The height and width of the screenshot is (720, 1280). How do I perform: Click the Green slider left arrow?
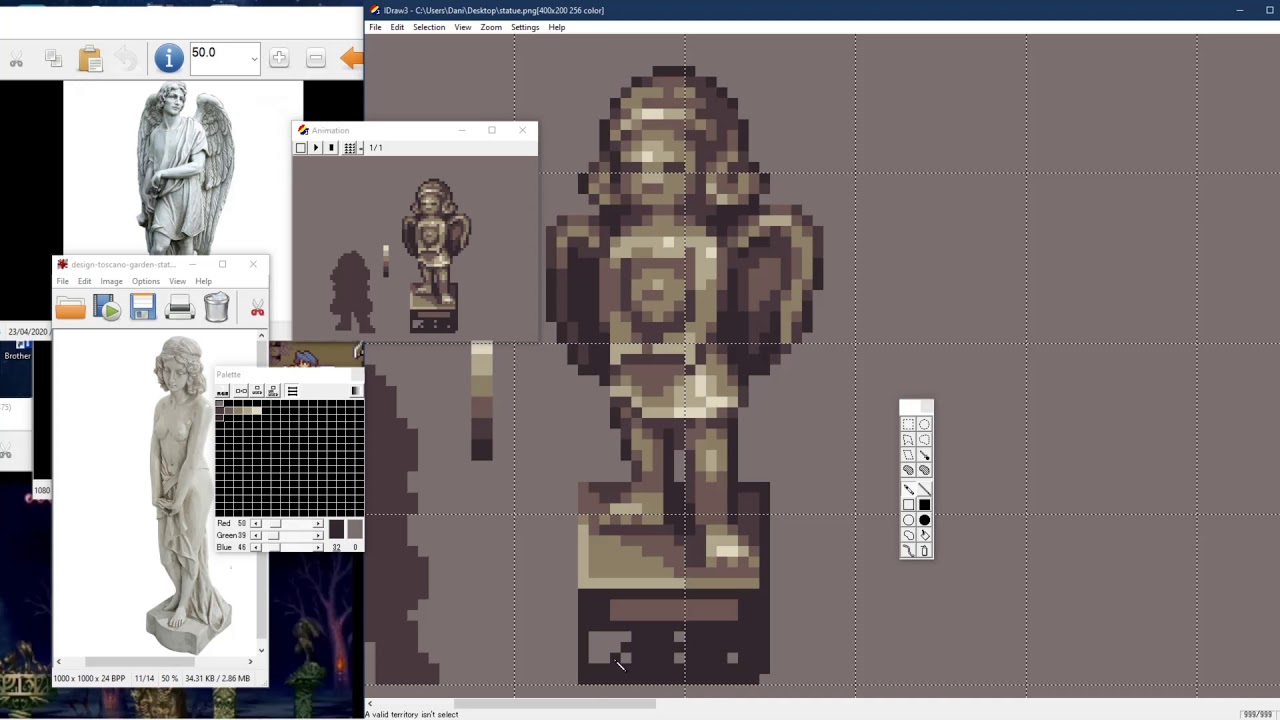[256, 535]
